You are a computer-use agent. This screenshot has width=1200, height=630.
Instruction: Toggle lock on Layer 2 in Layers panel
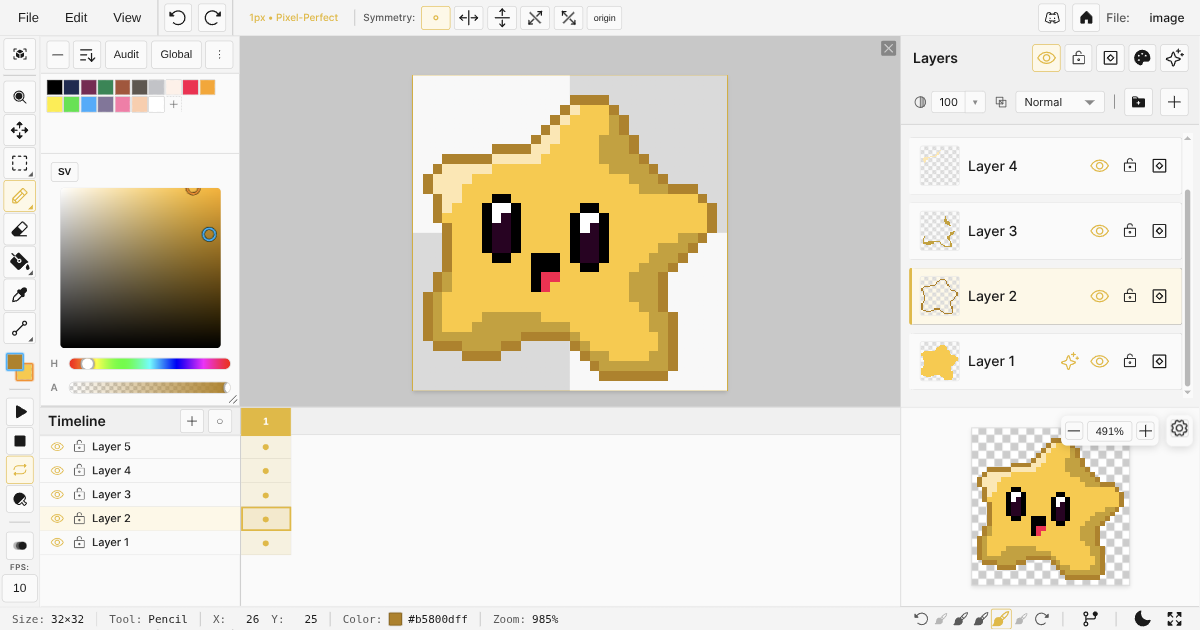[x=1129, y=296]
